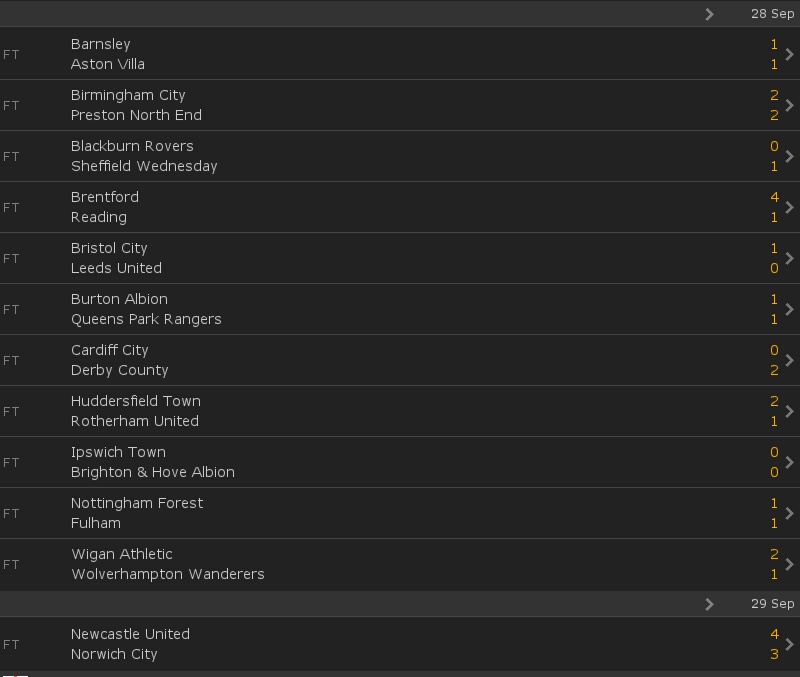Click FT status of Brentford match

click(11, 208)
